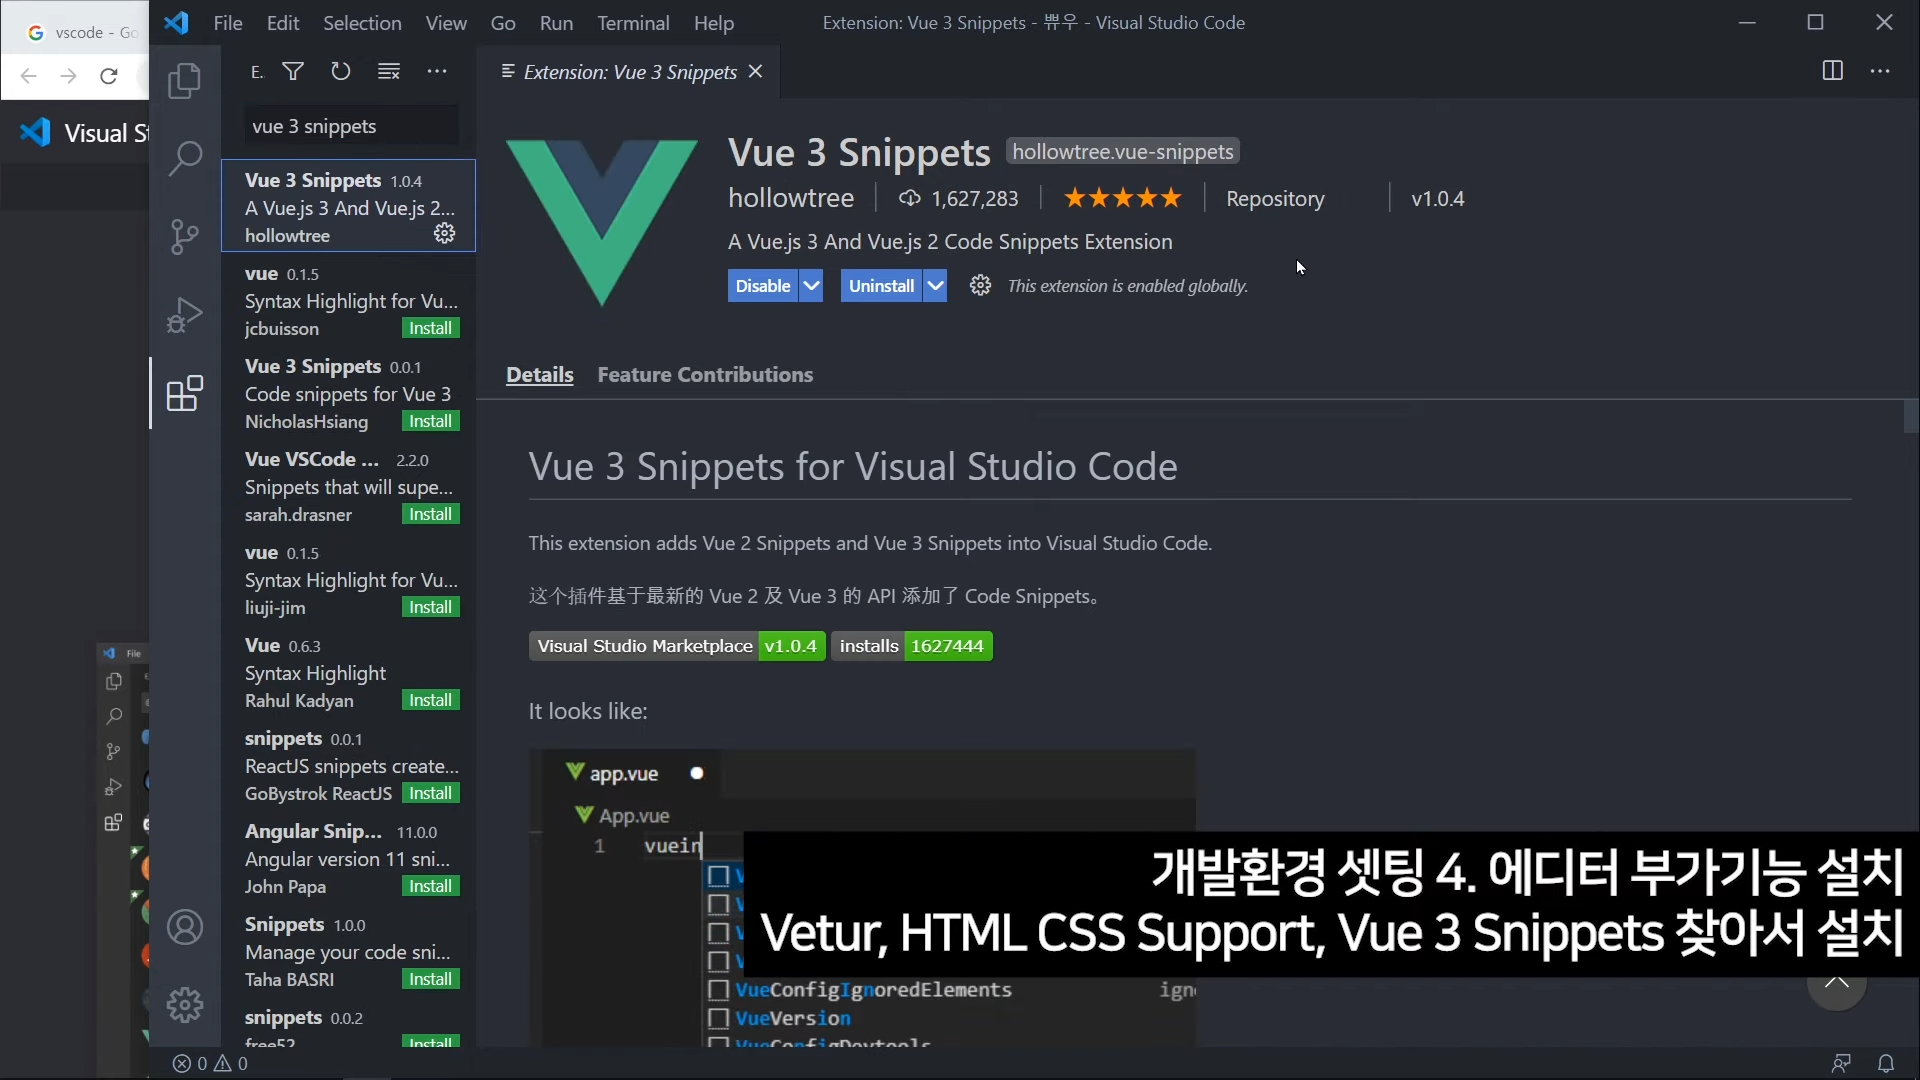Open Run and Debug view icon
1920x1080 pixels.
(184, 315)
